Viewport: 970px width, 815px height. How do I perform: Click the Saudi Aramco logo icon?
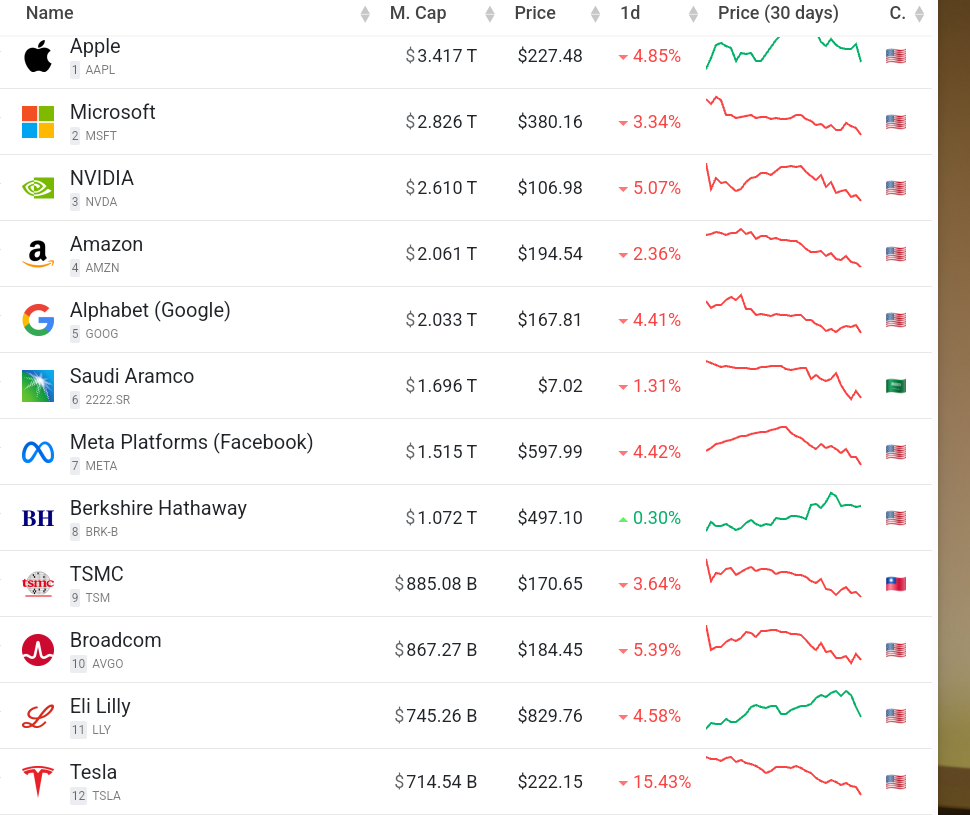click(38, 386)
